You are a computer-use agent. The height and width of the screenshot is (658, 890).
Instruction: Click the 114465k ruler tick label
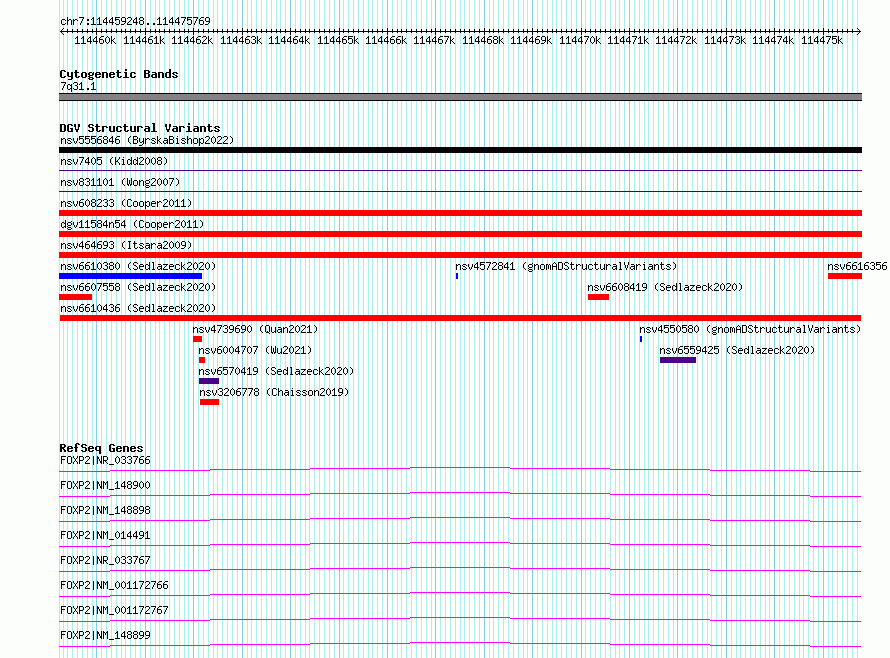coord(338,40)
